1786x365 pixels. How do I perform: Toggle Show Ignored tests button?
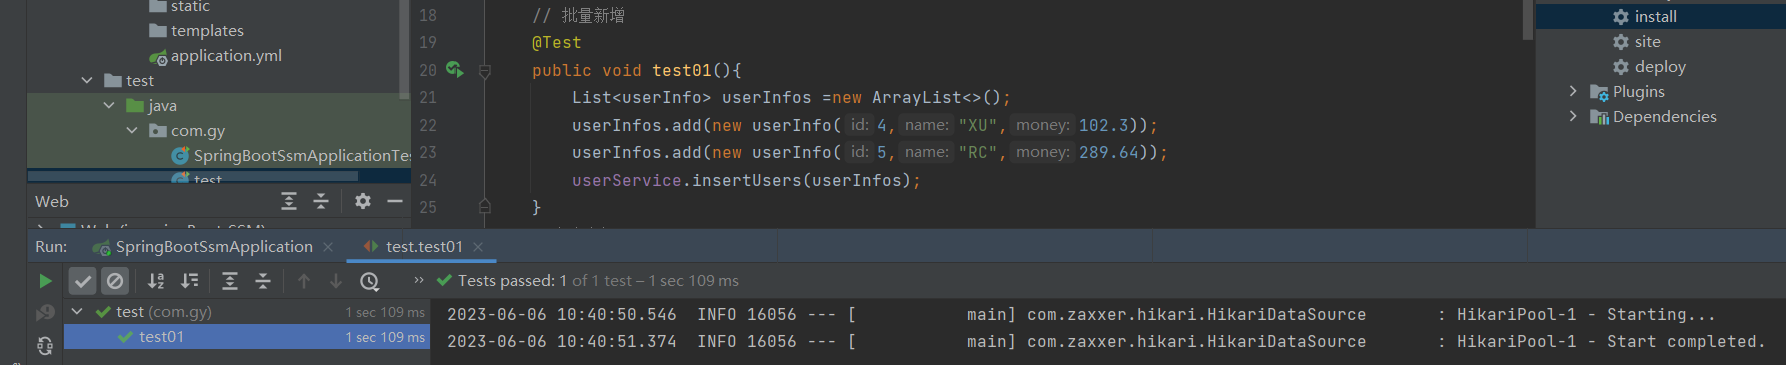[115, 281]
